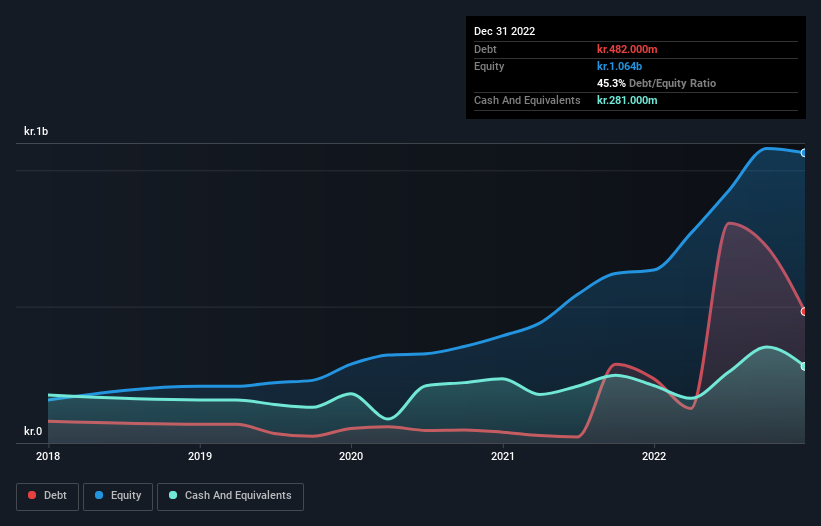
Task: Select the Equity end-point marker on chart
Action: 804,153
